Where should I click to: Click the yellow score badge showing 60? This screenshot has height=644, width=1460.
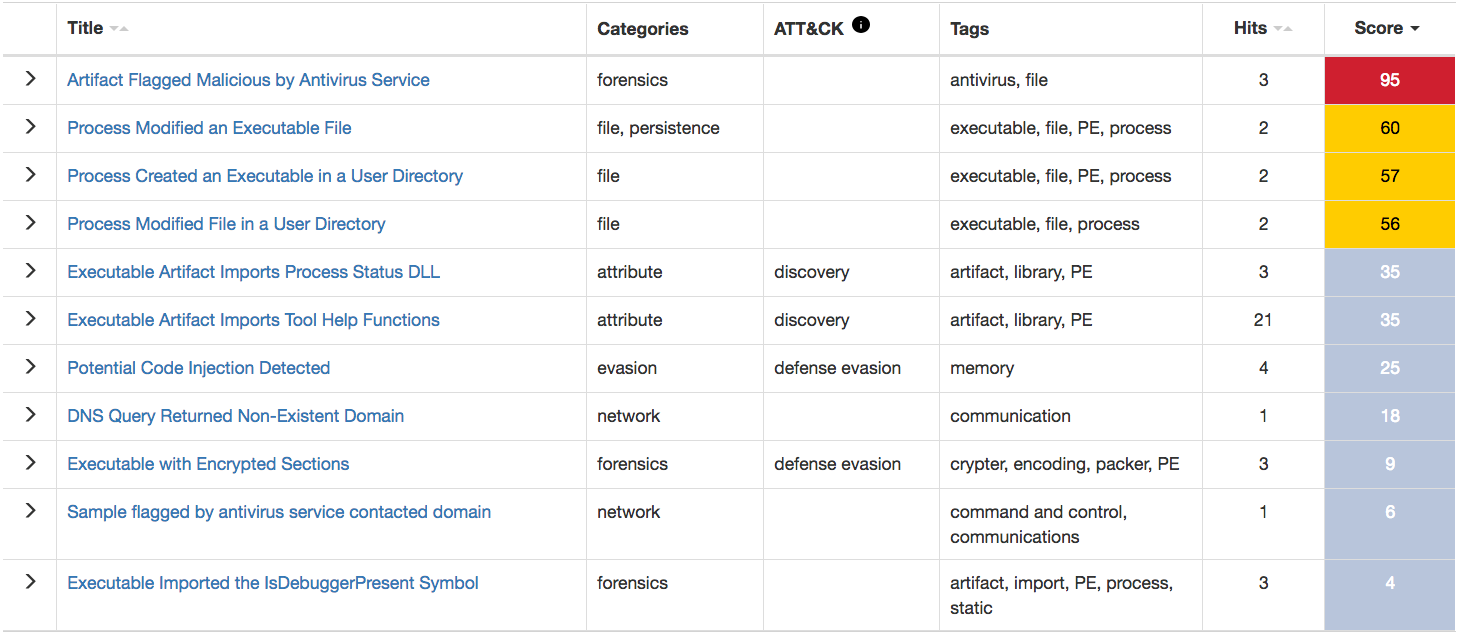point(1389,127)
